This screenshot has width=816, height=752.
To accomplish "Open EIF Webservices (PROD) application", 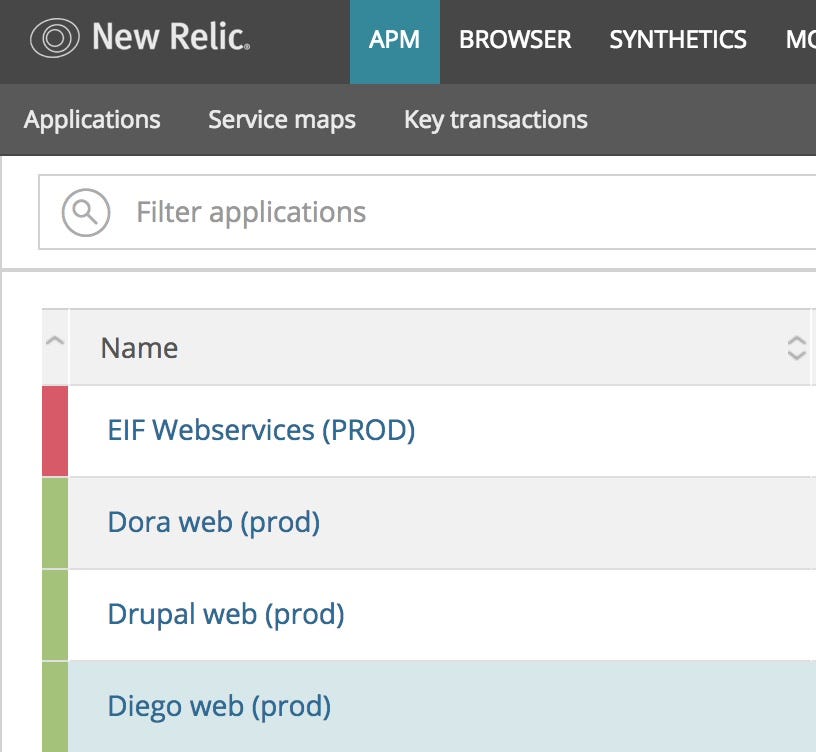I will point(261,430).
